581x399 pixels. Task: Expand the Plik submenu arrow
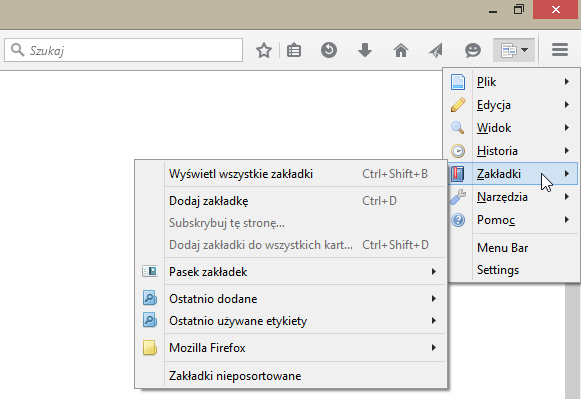tap(567, 82)
